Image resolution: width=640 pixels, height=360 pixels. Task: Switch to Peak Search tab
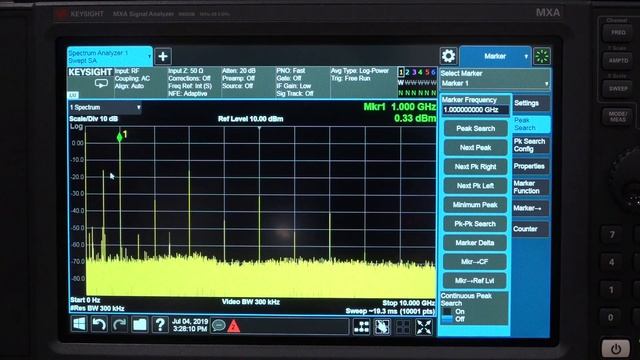click(x=531, y=124)
